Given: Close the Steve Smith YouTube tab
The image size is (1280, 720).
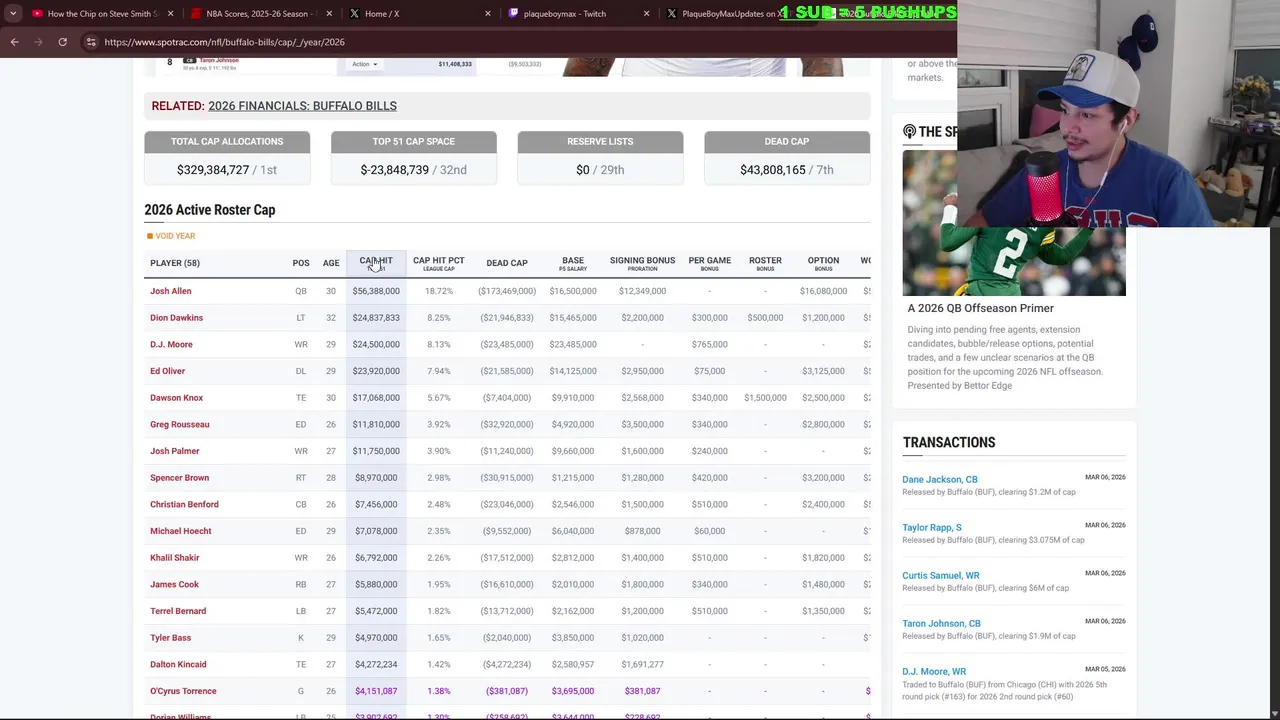Looking at the screenshot, I should click(x=170, y=14).
